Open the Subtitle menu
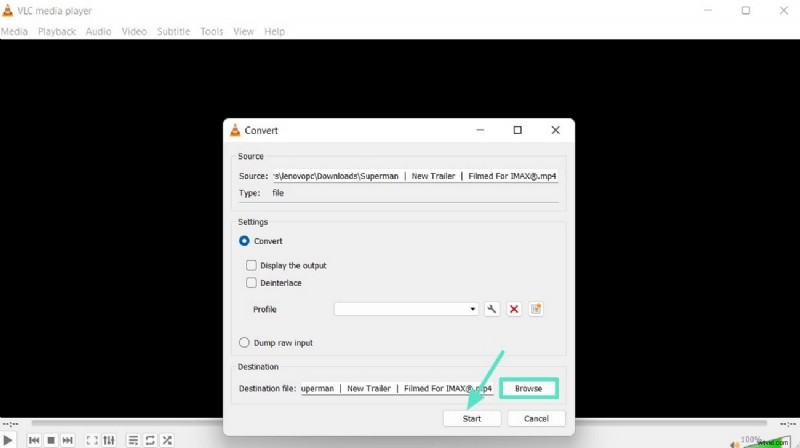This screenshot has width=800, height=448. pos(173,32)
